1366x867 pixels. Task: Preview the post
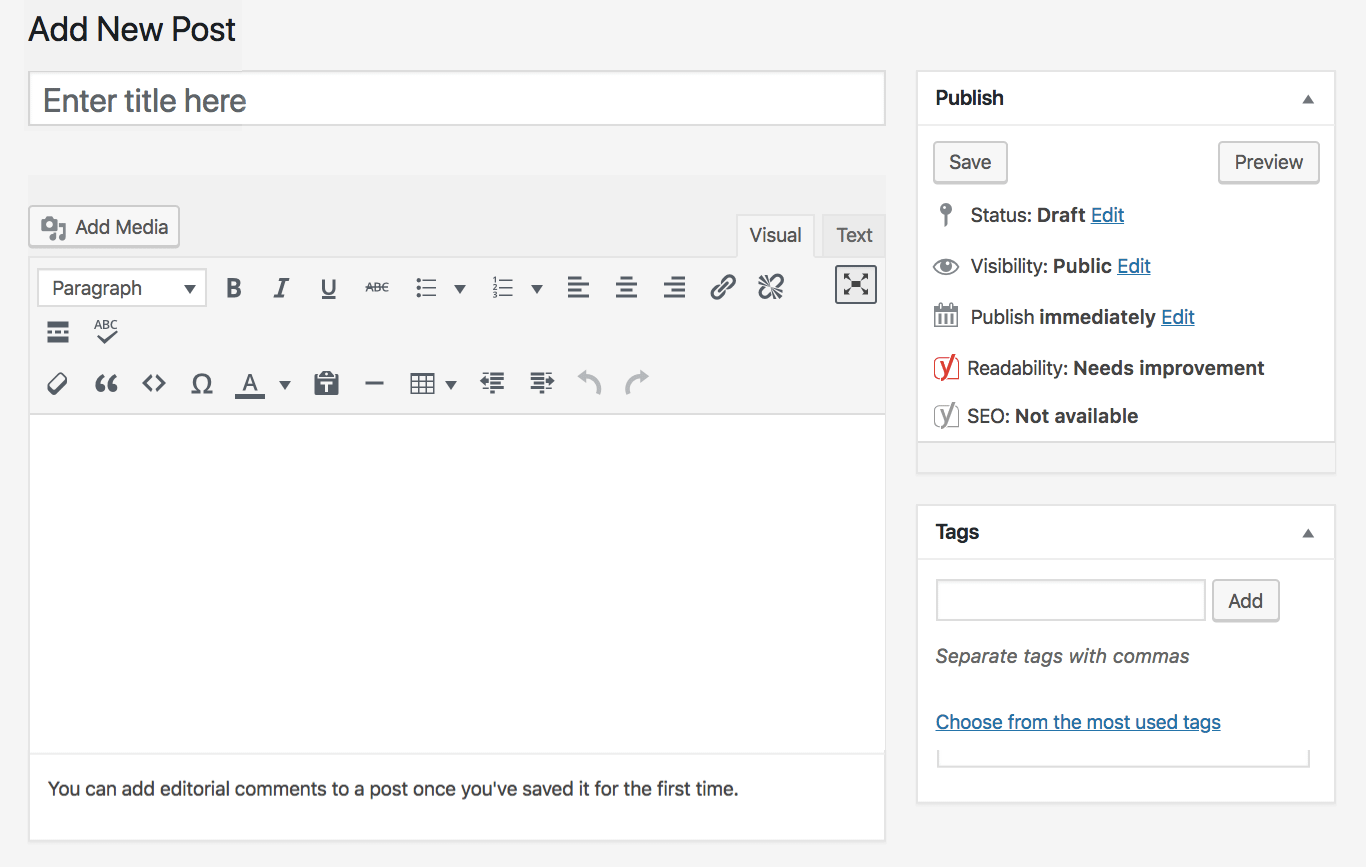click(1269, 163)
